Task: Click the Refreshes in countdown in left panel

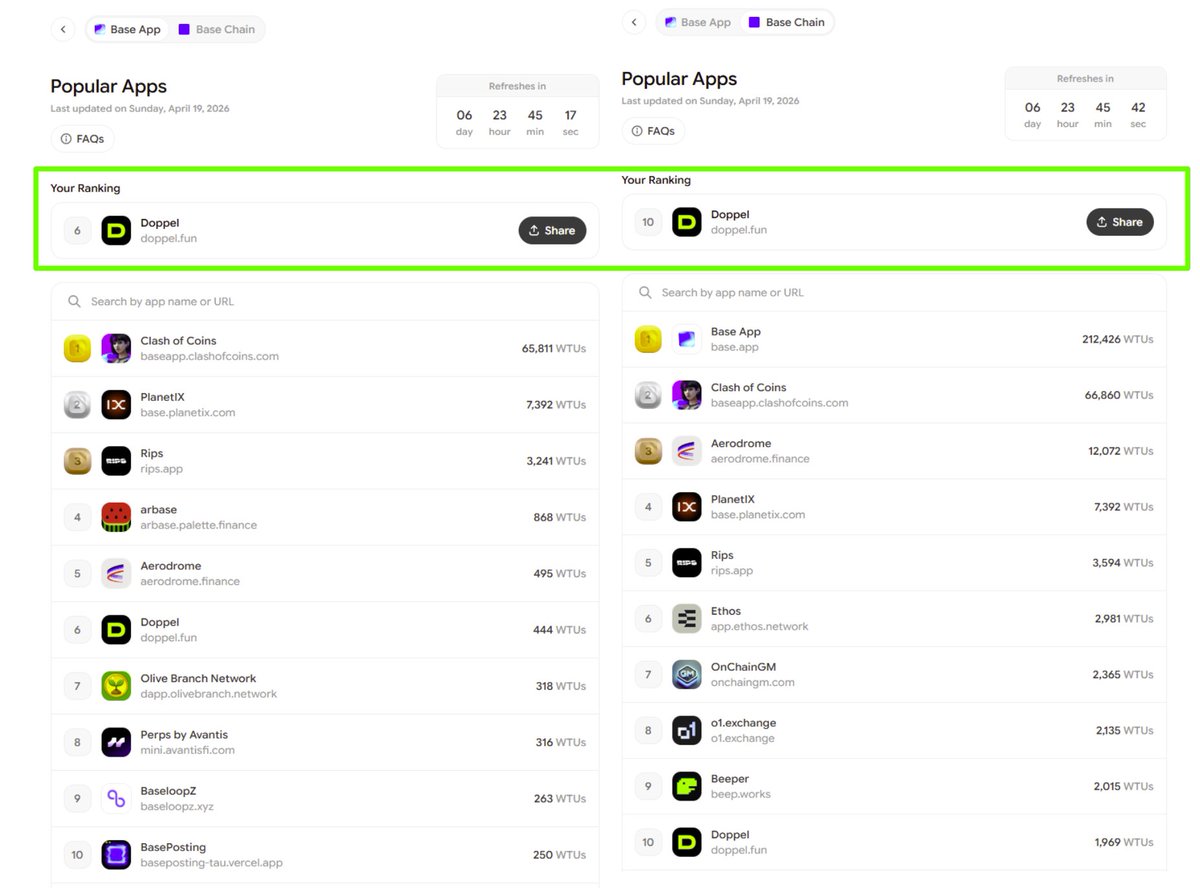Action: [x=517, y=111]
